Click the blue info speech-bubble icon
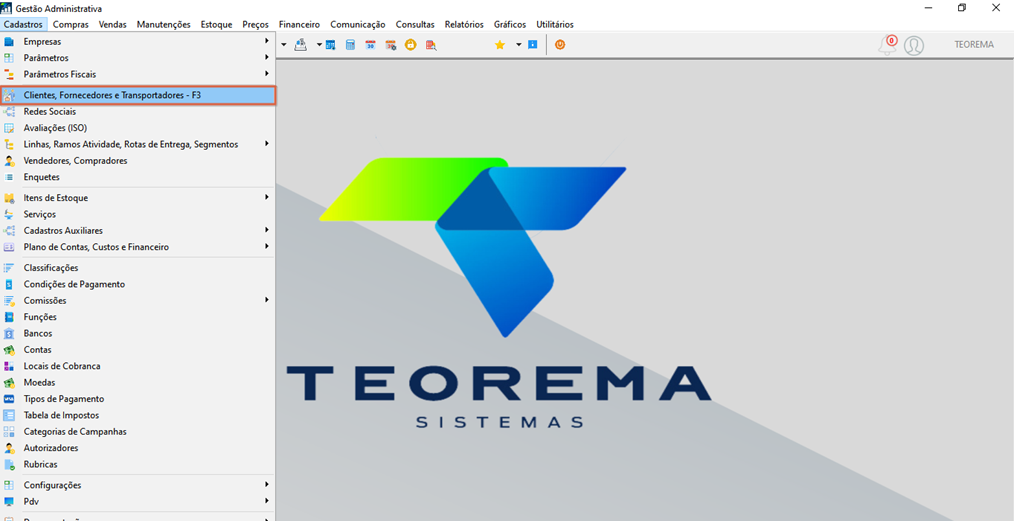Viewport: 1014px width, 521px height. click(533, 45)
